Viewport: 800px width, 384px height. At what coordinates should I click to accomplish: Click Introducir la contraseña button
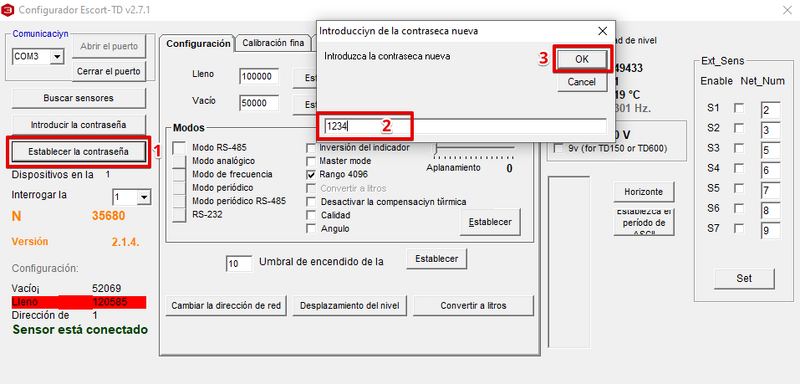[x=79, y=124]
